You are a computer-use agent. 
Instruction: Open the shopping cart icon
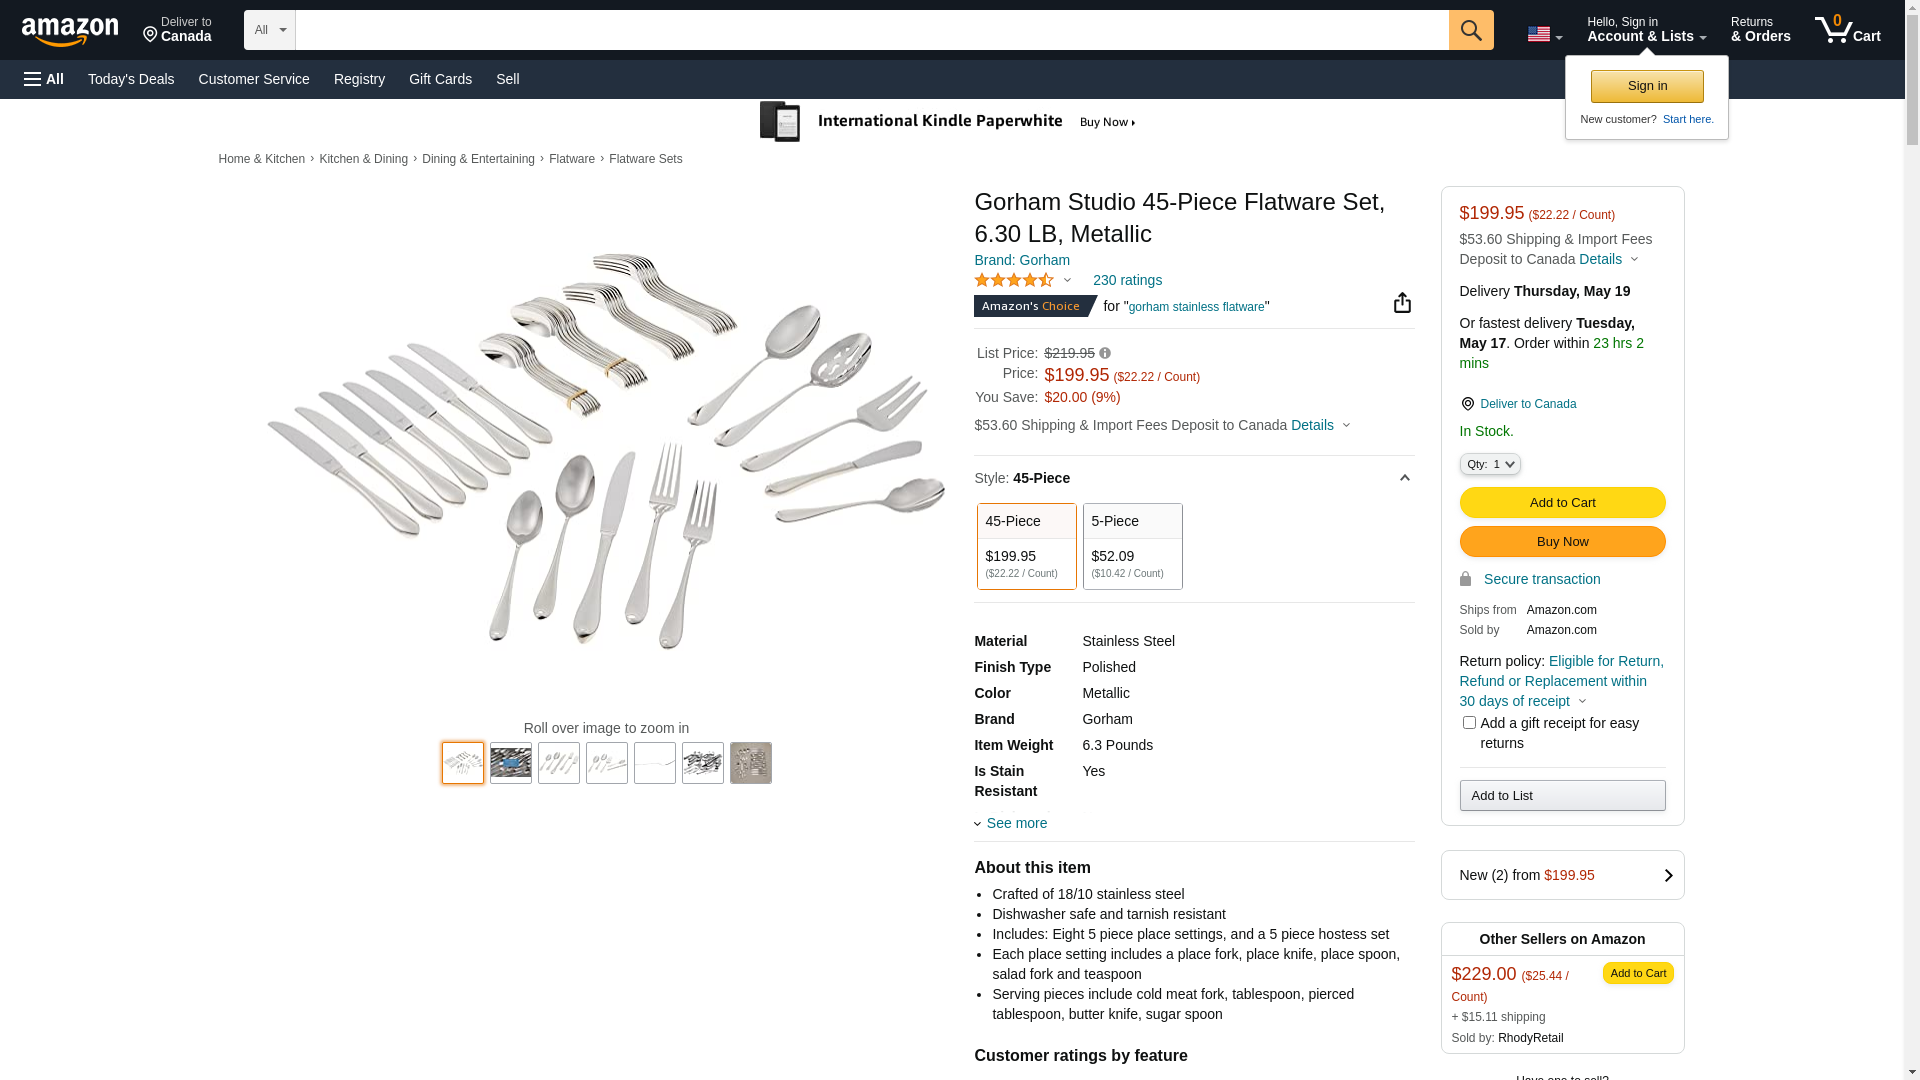(1847, 30)
